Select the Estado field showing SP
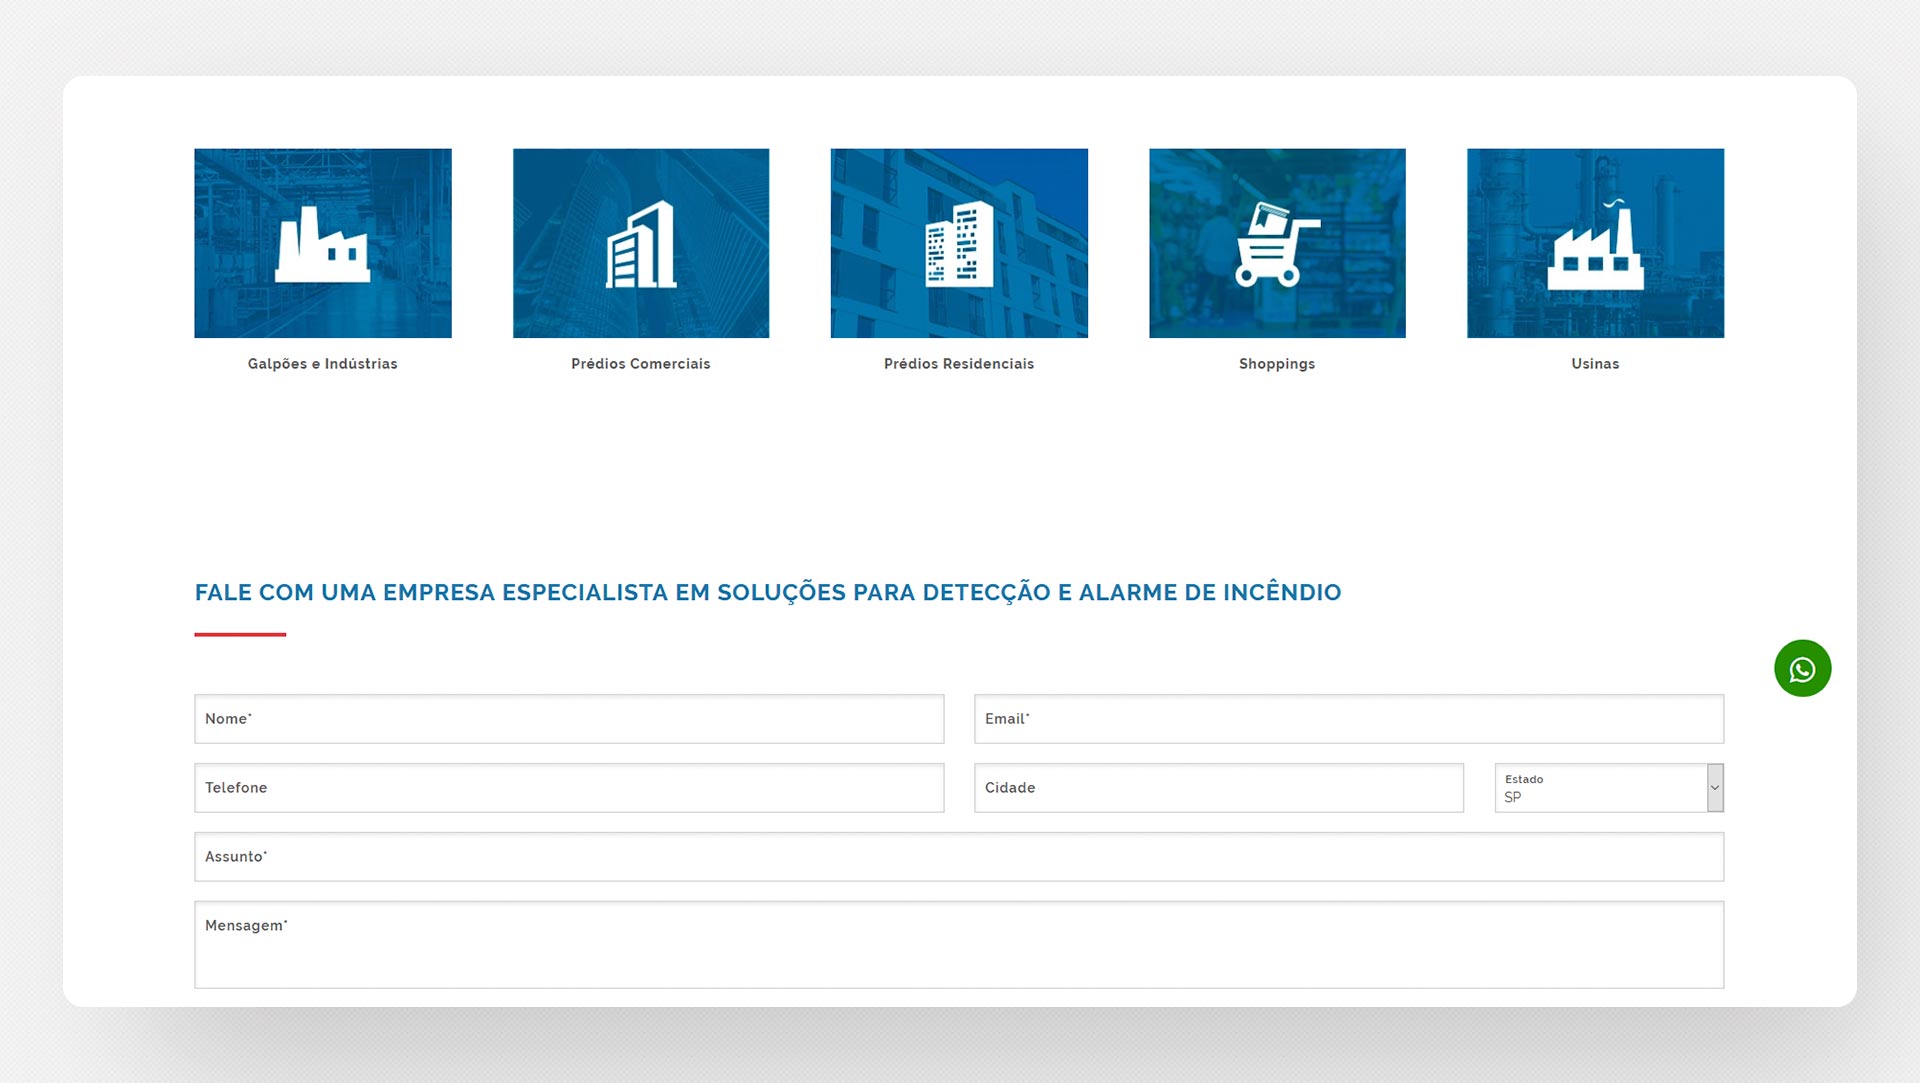The width and height of the screenshot is (1920, 1083). point(1600,788)
